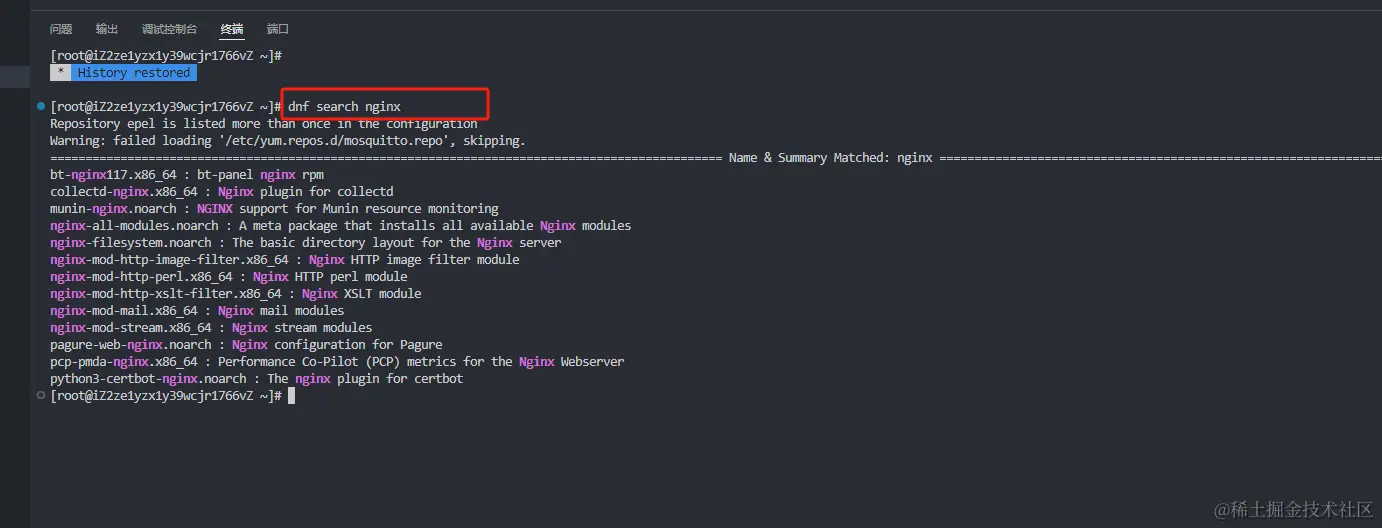Click the mosquitto.repo warning line
1382x528 pixels.
pyautogui.click(x=287, y=141)
